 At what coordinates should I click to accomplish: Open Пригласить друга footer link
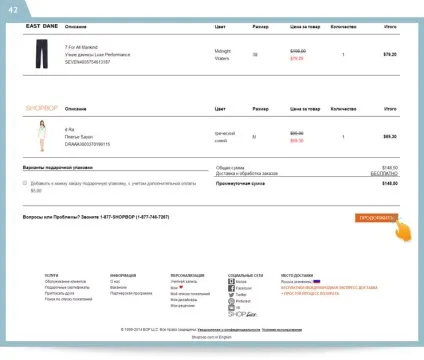click(x=59, y=293)
